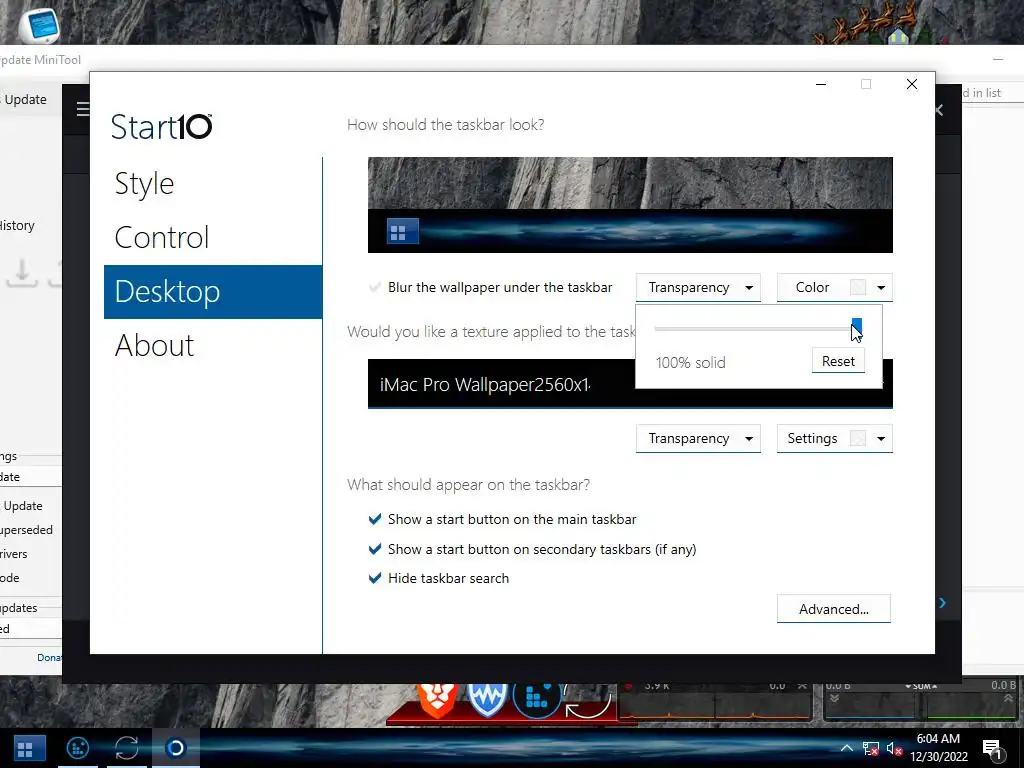
Task: Click the History entry in the MiniTool window
Action: [18, 225]
